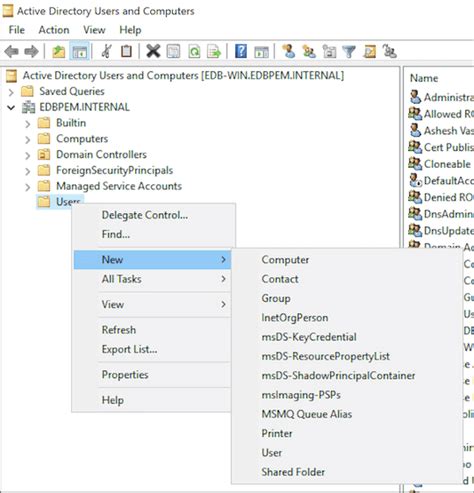The height and width of the screenshot is (493, 474).
Task: Open filter options funnel icon
Action: [349, 52]
